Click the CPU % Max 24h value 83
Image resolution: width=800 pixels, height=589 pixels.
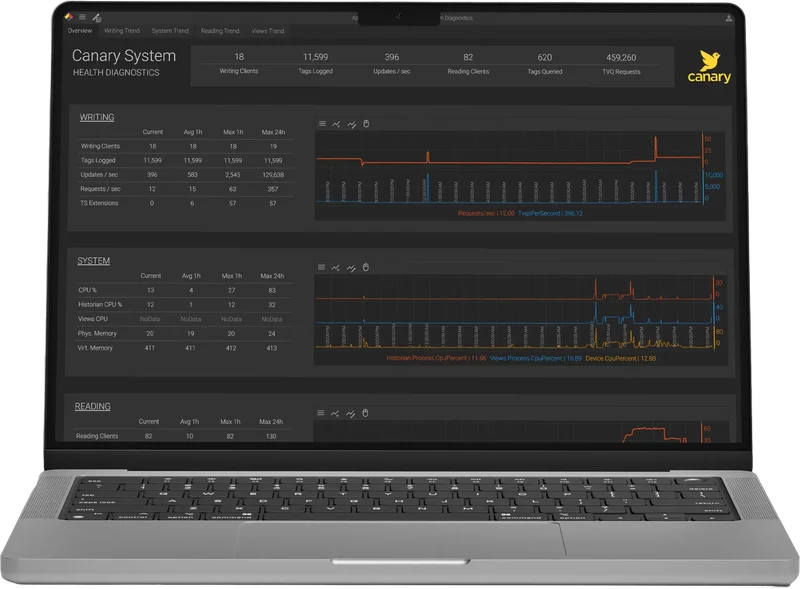[x=272, y=290]
